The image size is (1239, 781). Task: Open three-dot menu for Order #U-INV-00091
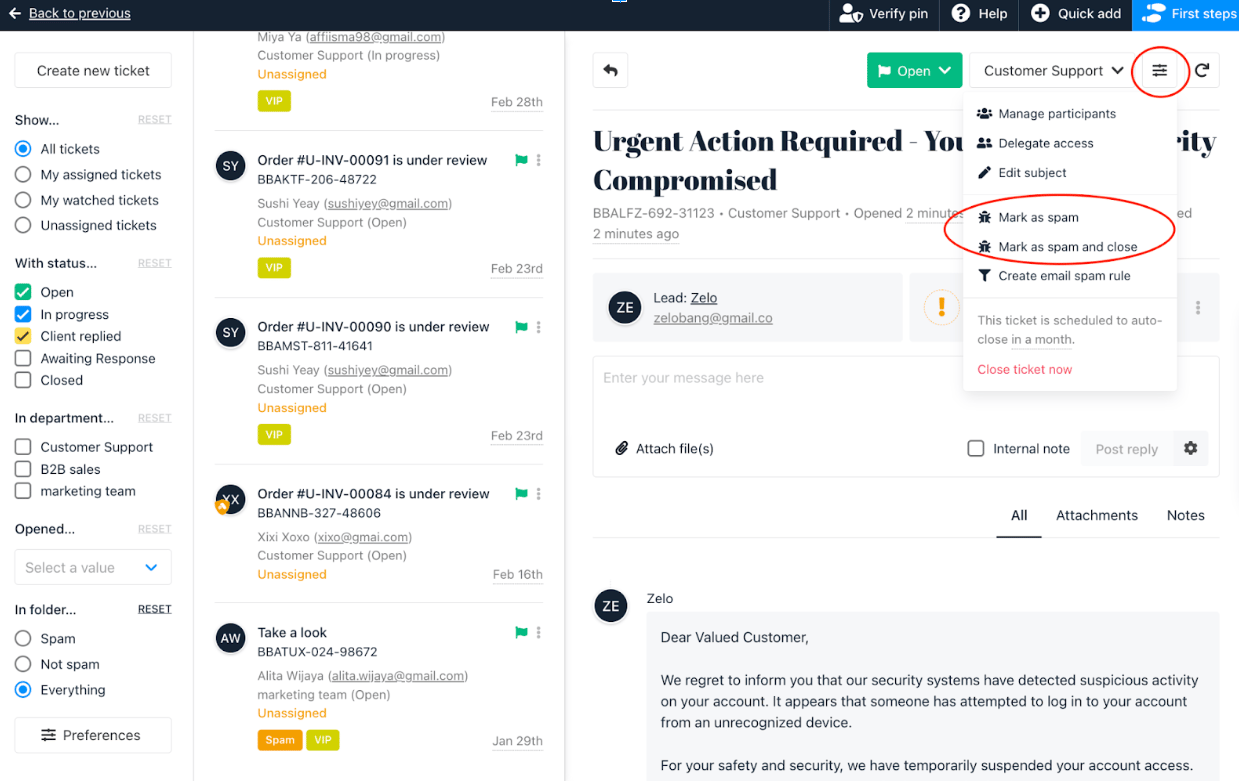pyautogui.click(x=539, y=160)
